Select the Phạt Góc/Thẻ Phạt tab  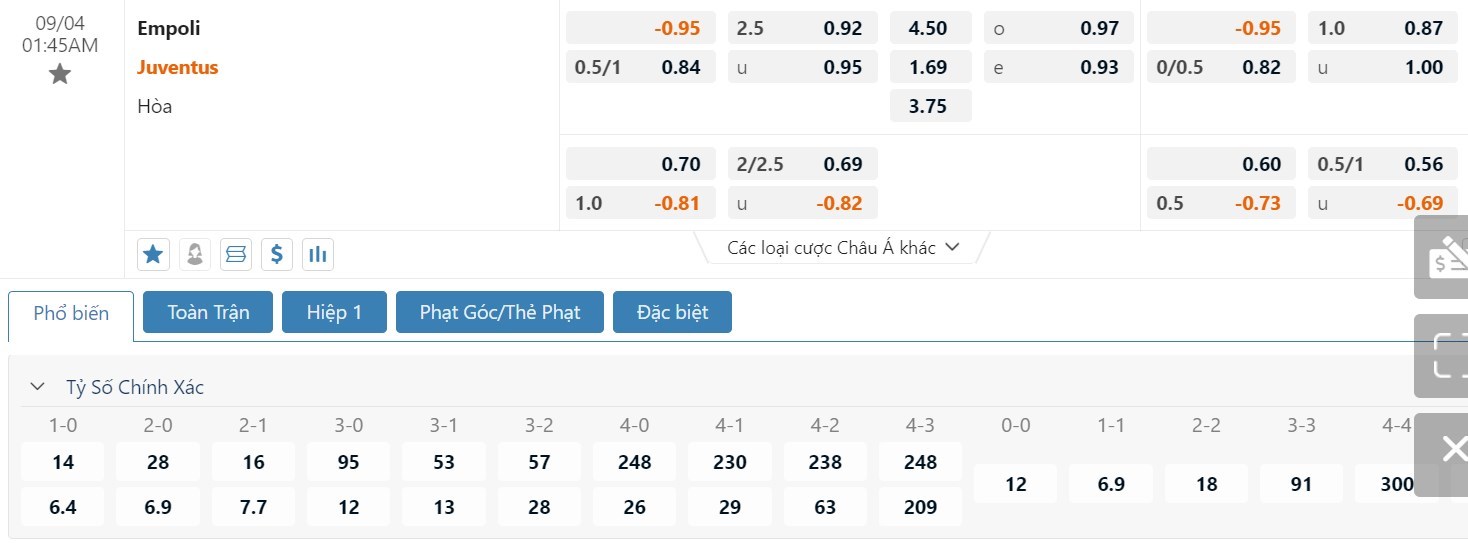[500, 312]
